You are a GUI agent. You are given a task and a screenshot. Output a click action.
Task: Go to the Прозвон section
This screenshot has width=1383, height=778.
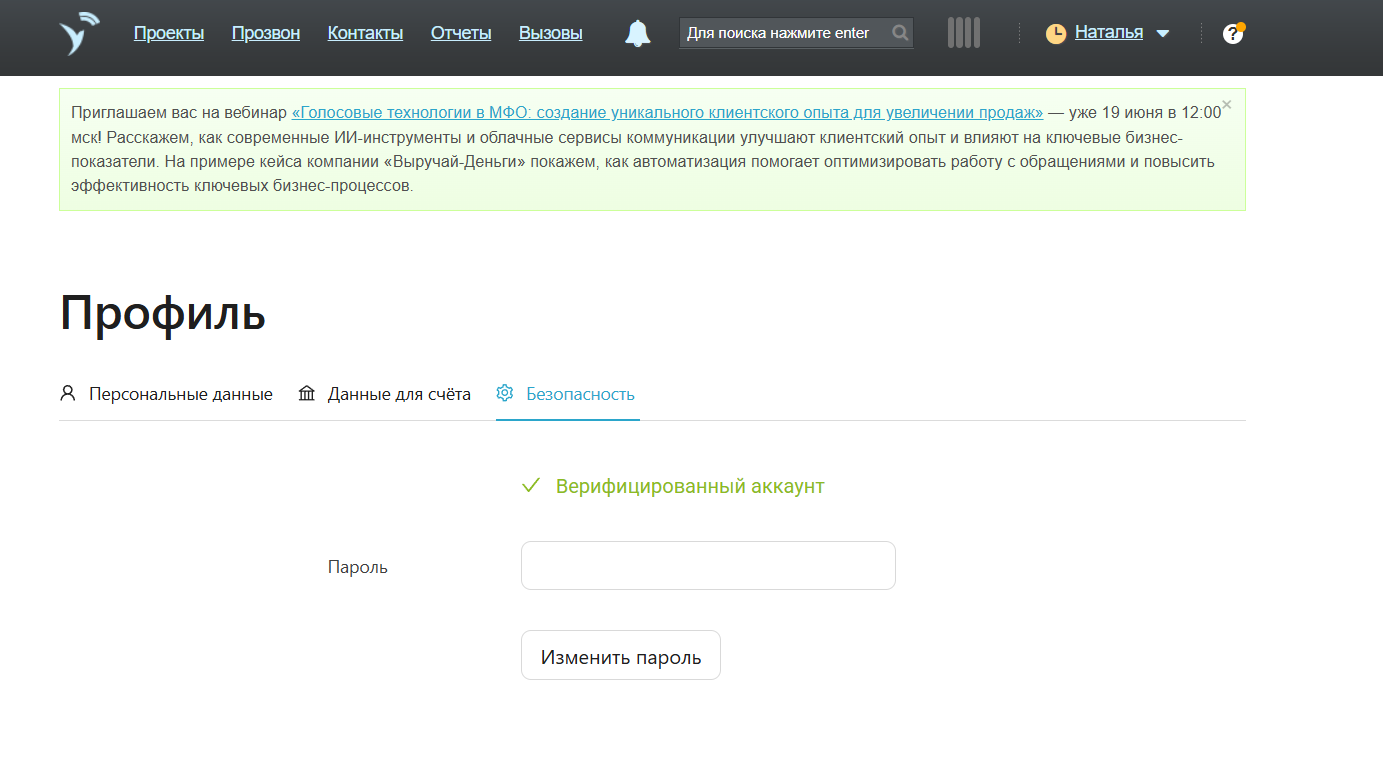click(x=266, y=33)
